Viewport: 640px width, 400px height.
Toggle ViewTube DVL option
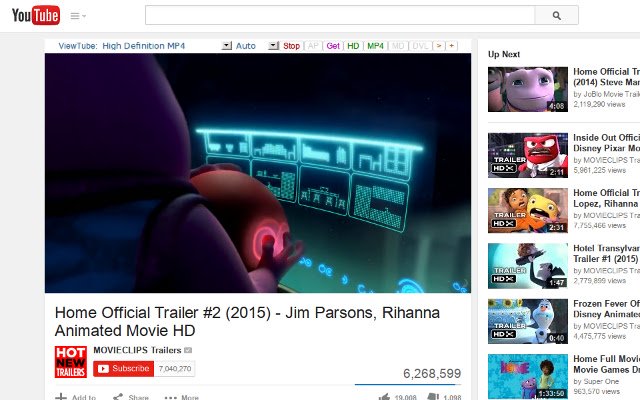pos(420,46)
